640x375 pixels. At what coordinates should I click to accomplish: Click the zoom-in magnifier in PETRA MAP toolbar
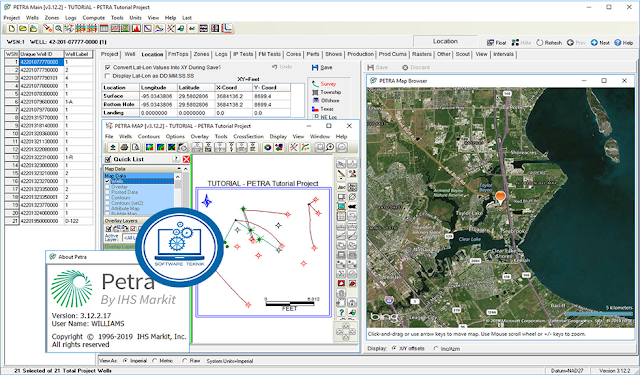(330, 147)
